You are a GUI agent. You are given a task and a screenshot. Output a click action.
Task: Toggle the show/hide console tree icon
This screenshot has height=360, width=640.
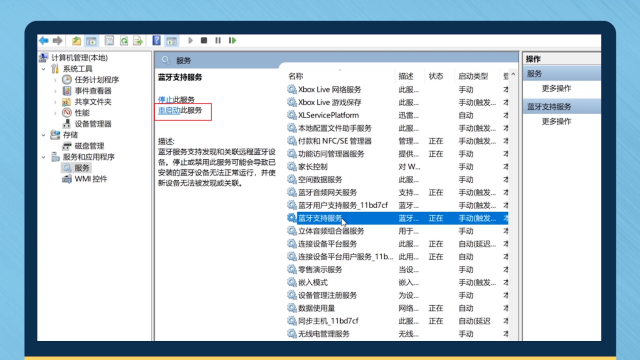[x=91, y=40]
